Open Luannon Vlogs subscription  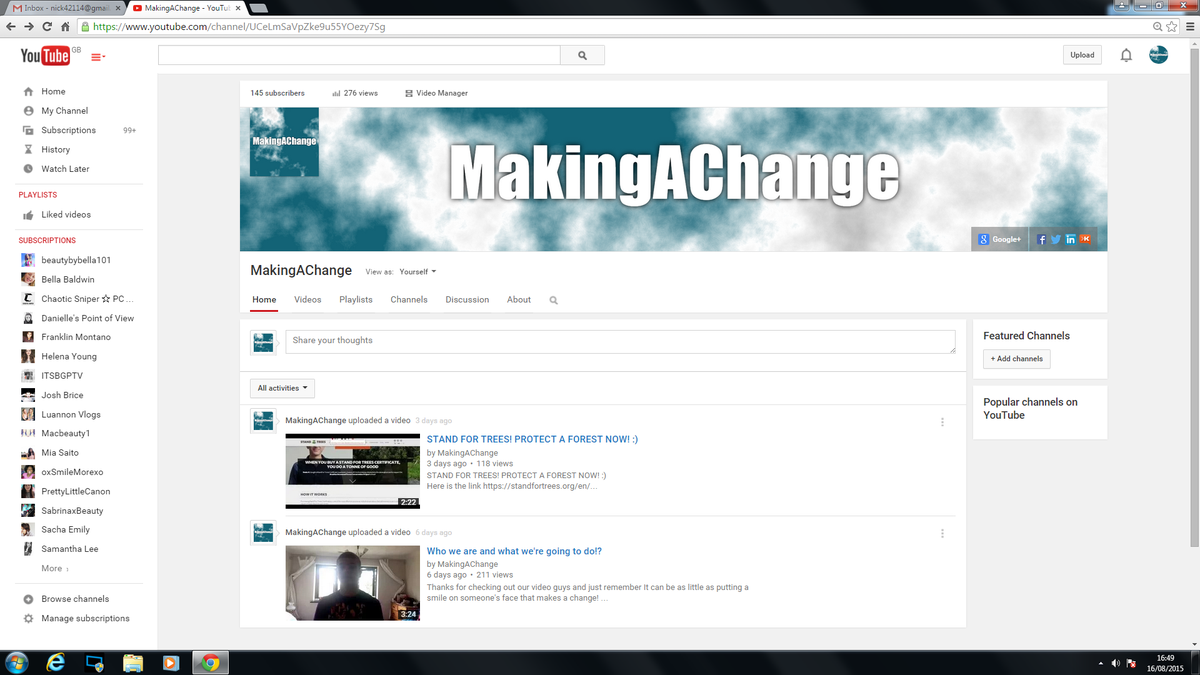(71, 415)
